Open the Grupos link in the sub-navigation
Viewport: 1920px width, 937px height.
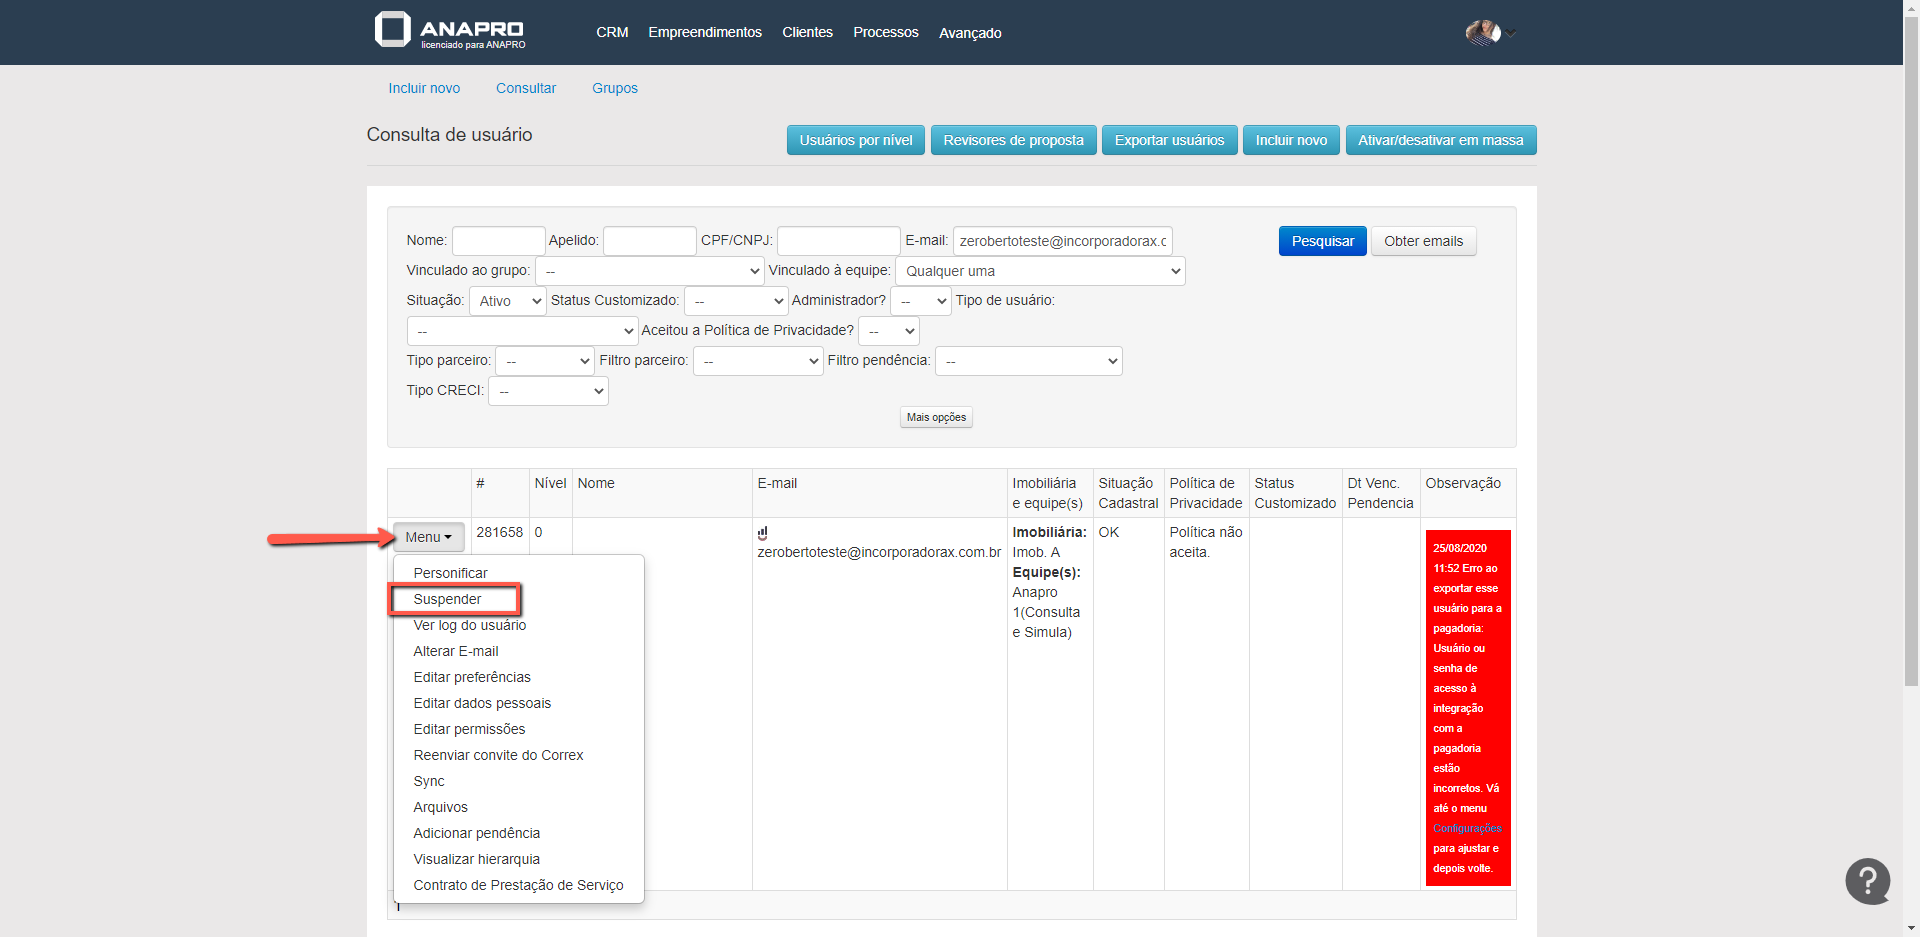click(x=614, y=88)
